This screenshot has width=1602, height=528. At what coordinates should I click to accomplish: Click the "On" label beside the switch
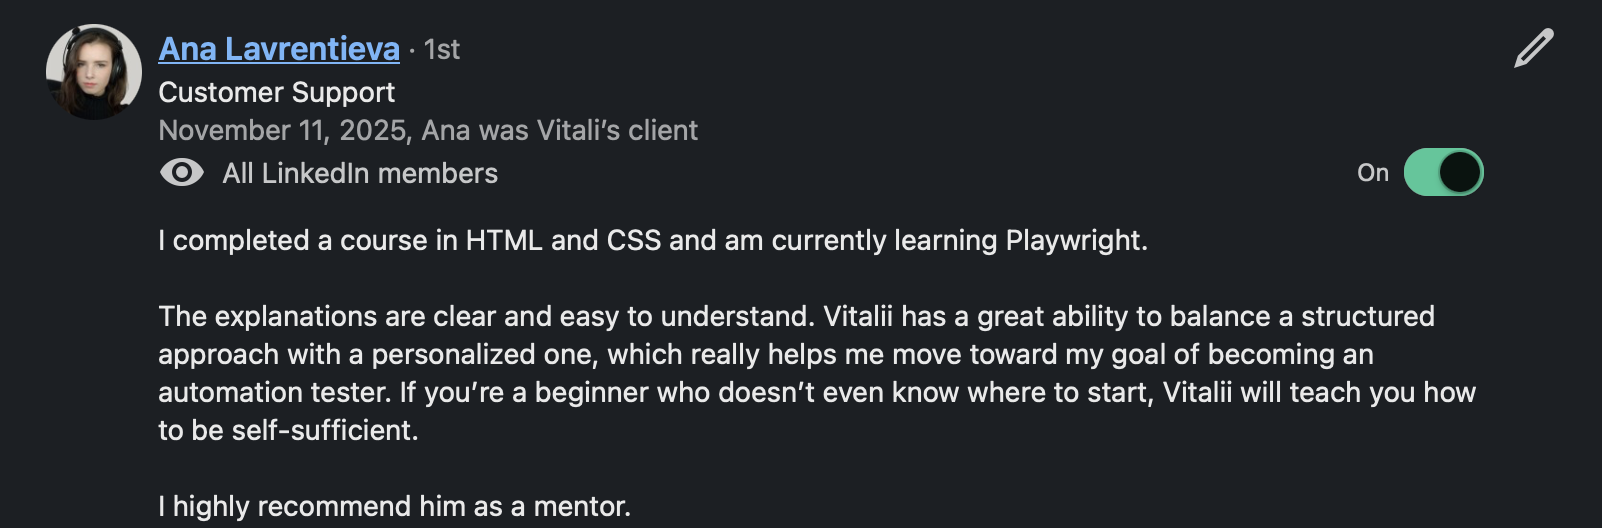point(1372,173)
